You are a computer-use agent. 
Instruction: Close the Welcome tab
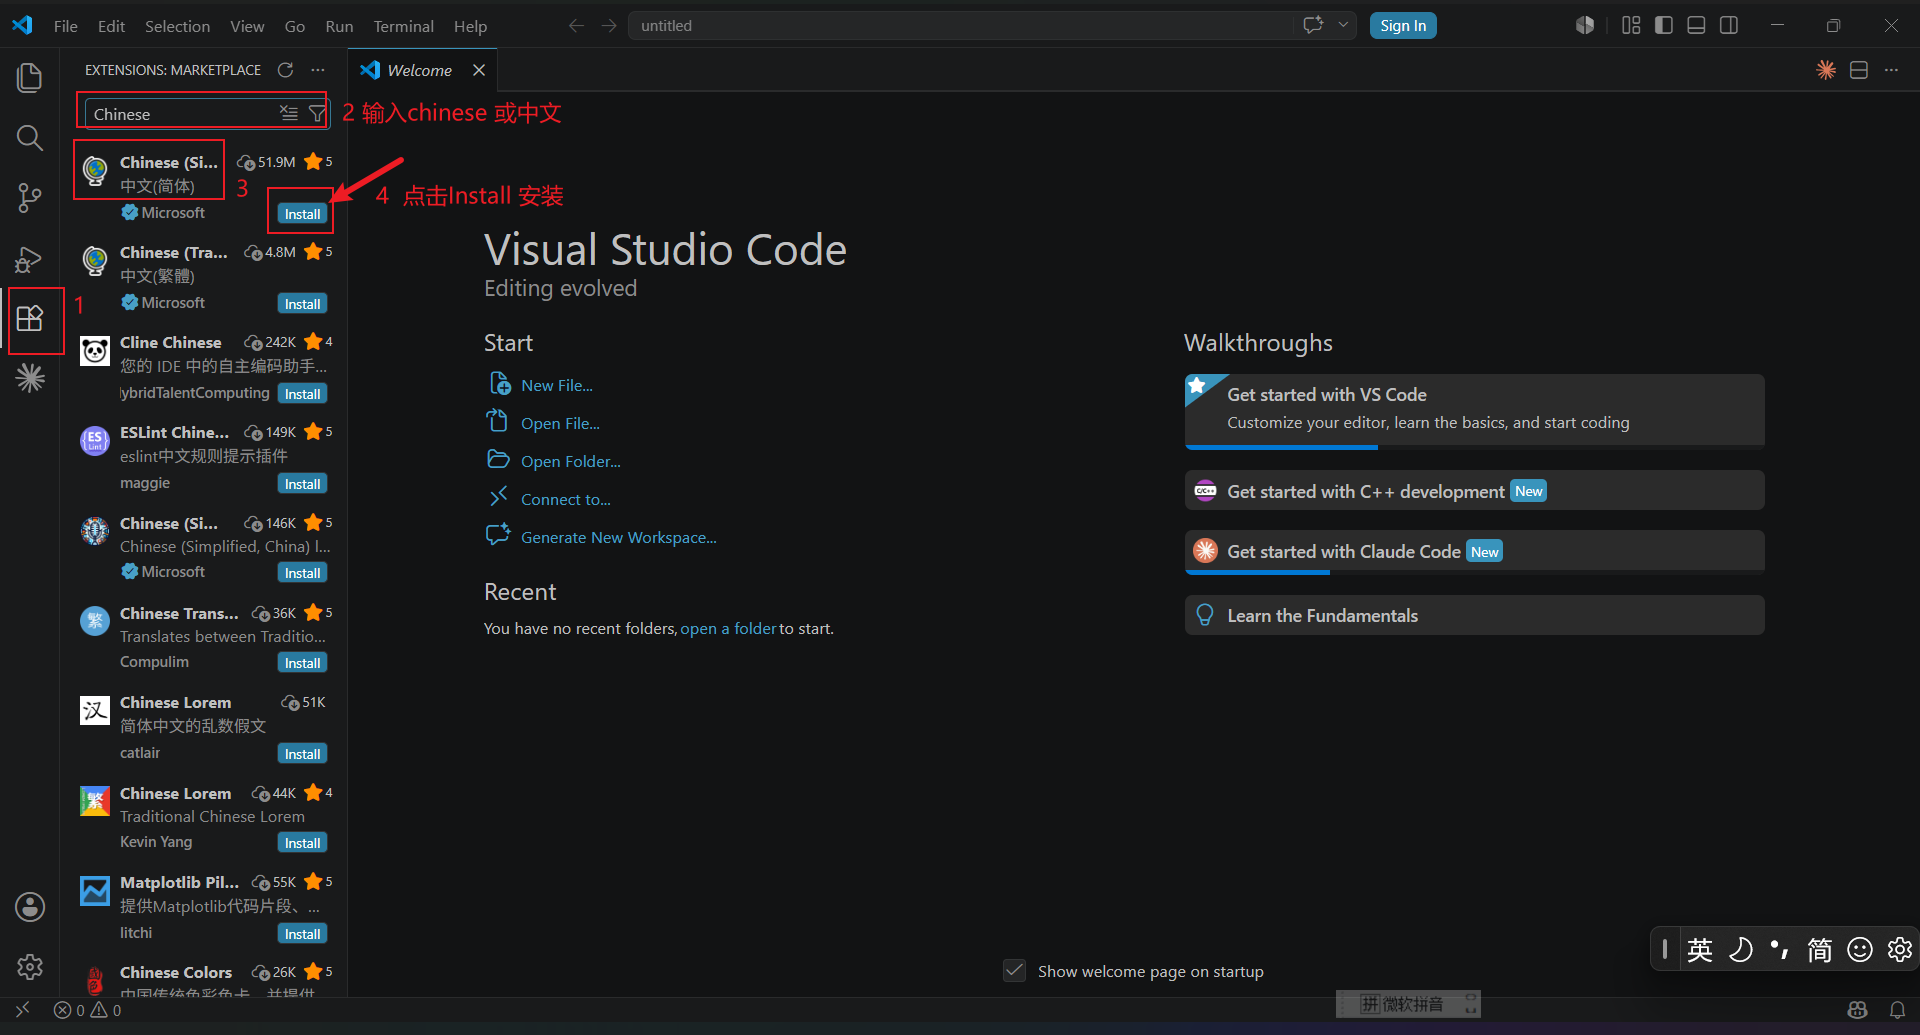click(x=479, y=70)
